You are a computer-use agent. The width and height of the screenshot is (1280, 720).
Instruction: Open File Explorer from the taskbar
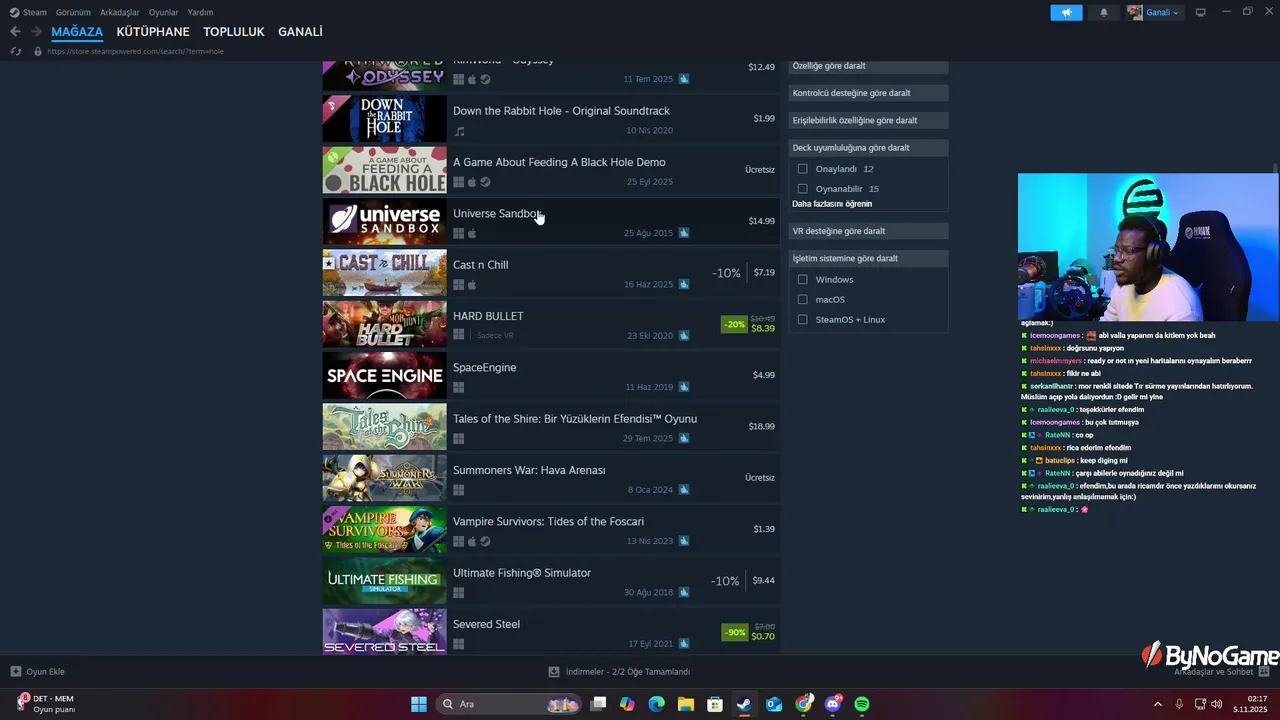click(686, 704)
